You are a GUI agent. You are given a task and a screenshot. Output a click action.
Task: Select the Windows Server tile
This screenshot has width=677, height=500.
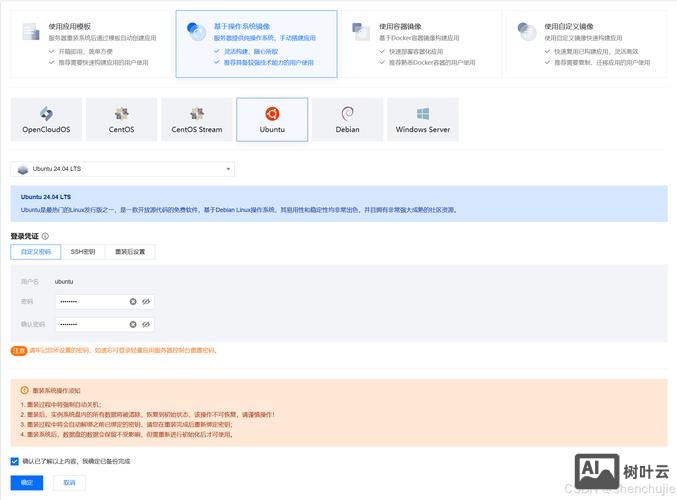coord(423,120)
